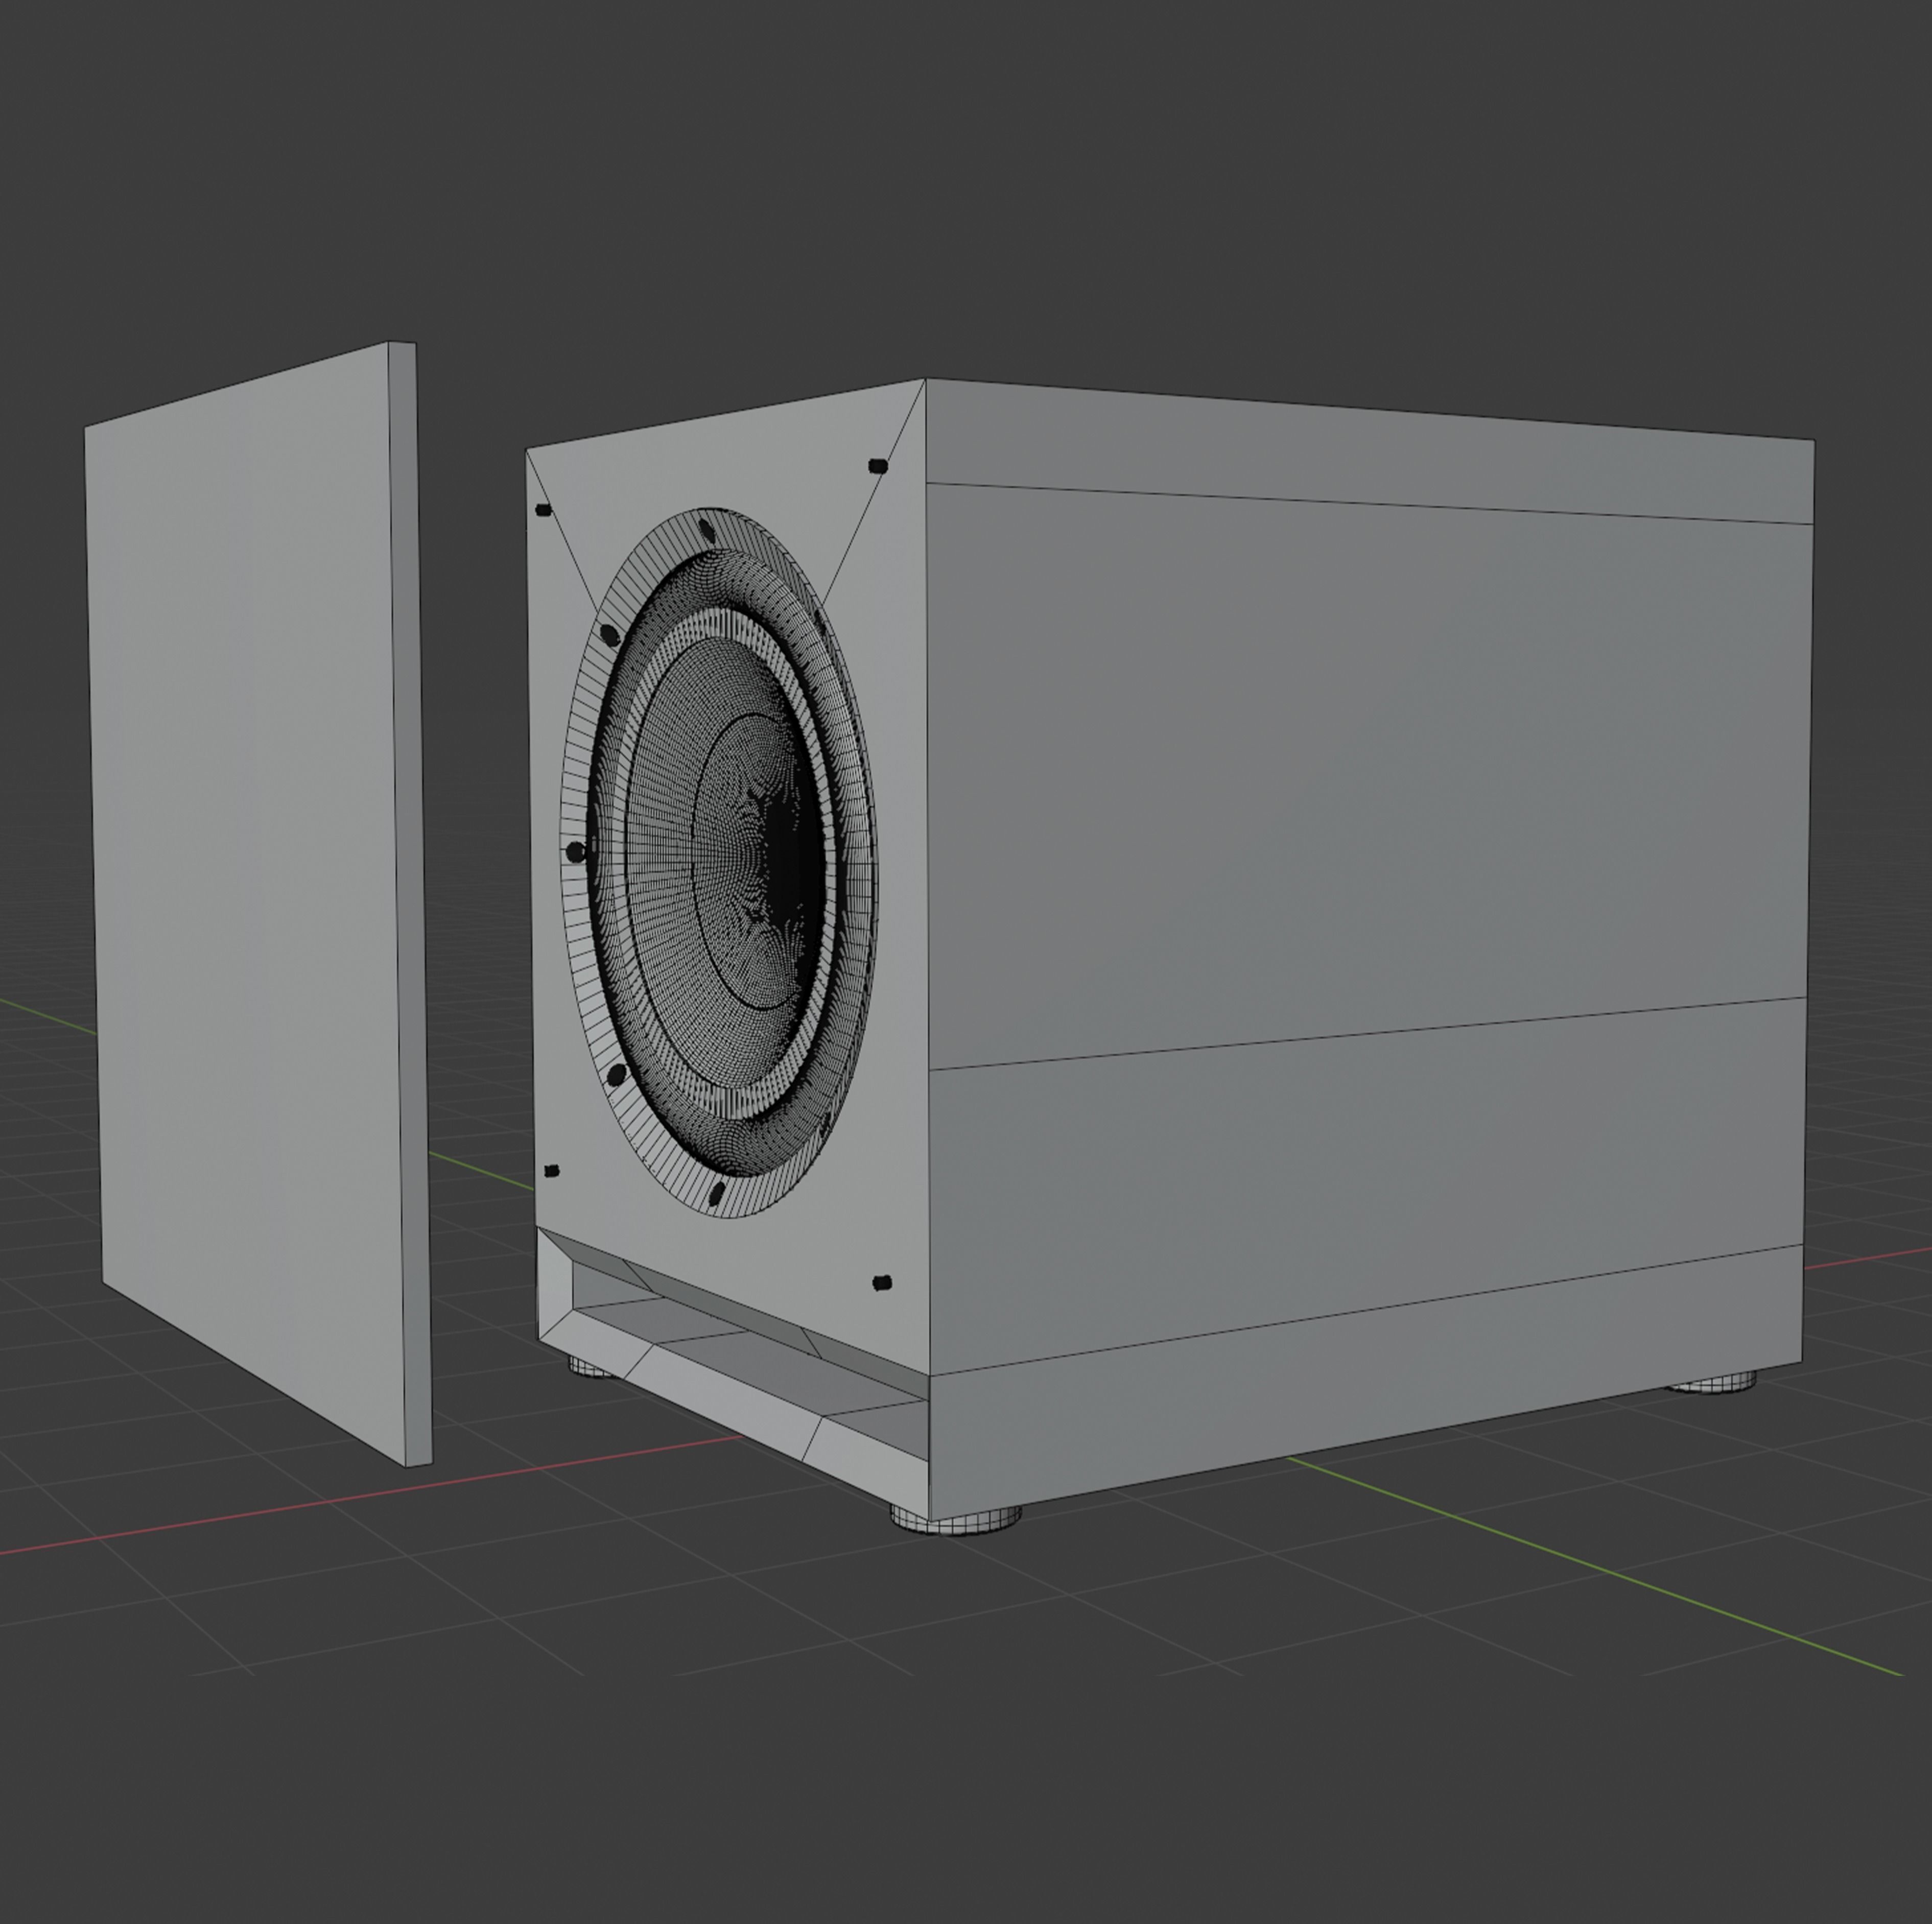Select the rear foot under cabinet's far end
This screenshot has width=1932, height=1924.
1713,1381
